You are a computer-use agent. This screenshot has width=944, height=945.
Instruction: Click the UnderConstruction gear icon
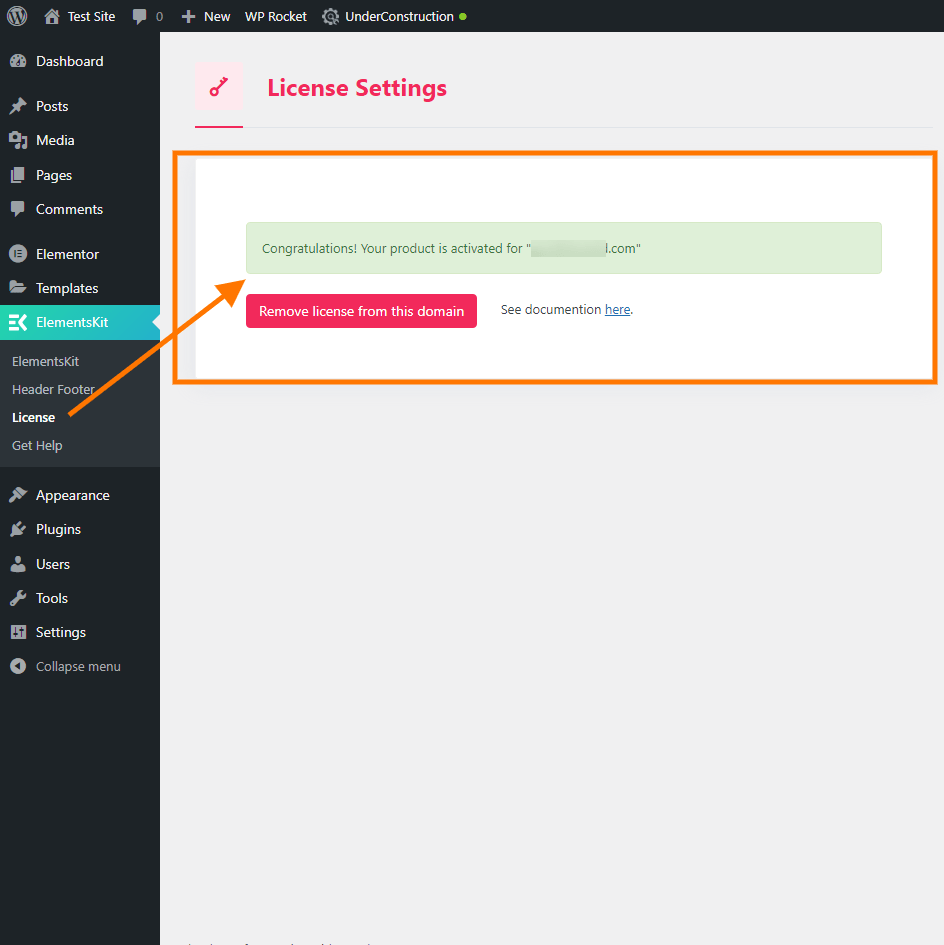[x=330, y=16]
